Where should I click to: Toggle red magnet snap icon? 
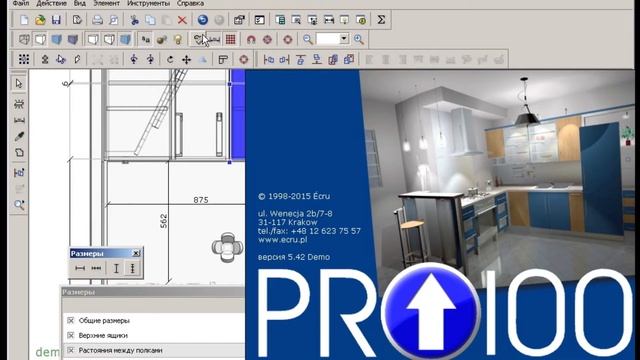click(251, 39)
